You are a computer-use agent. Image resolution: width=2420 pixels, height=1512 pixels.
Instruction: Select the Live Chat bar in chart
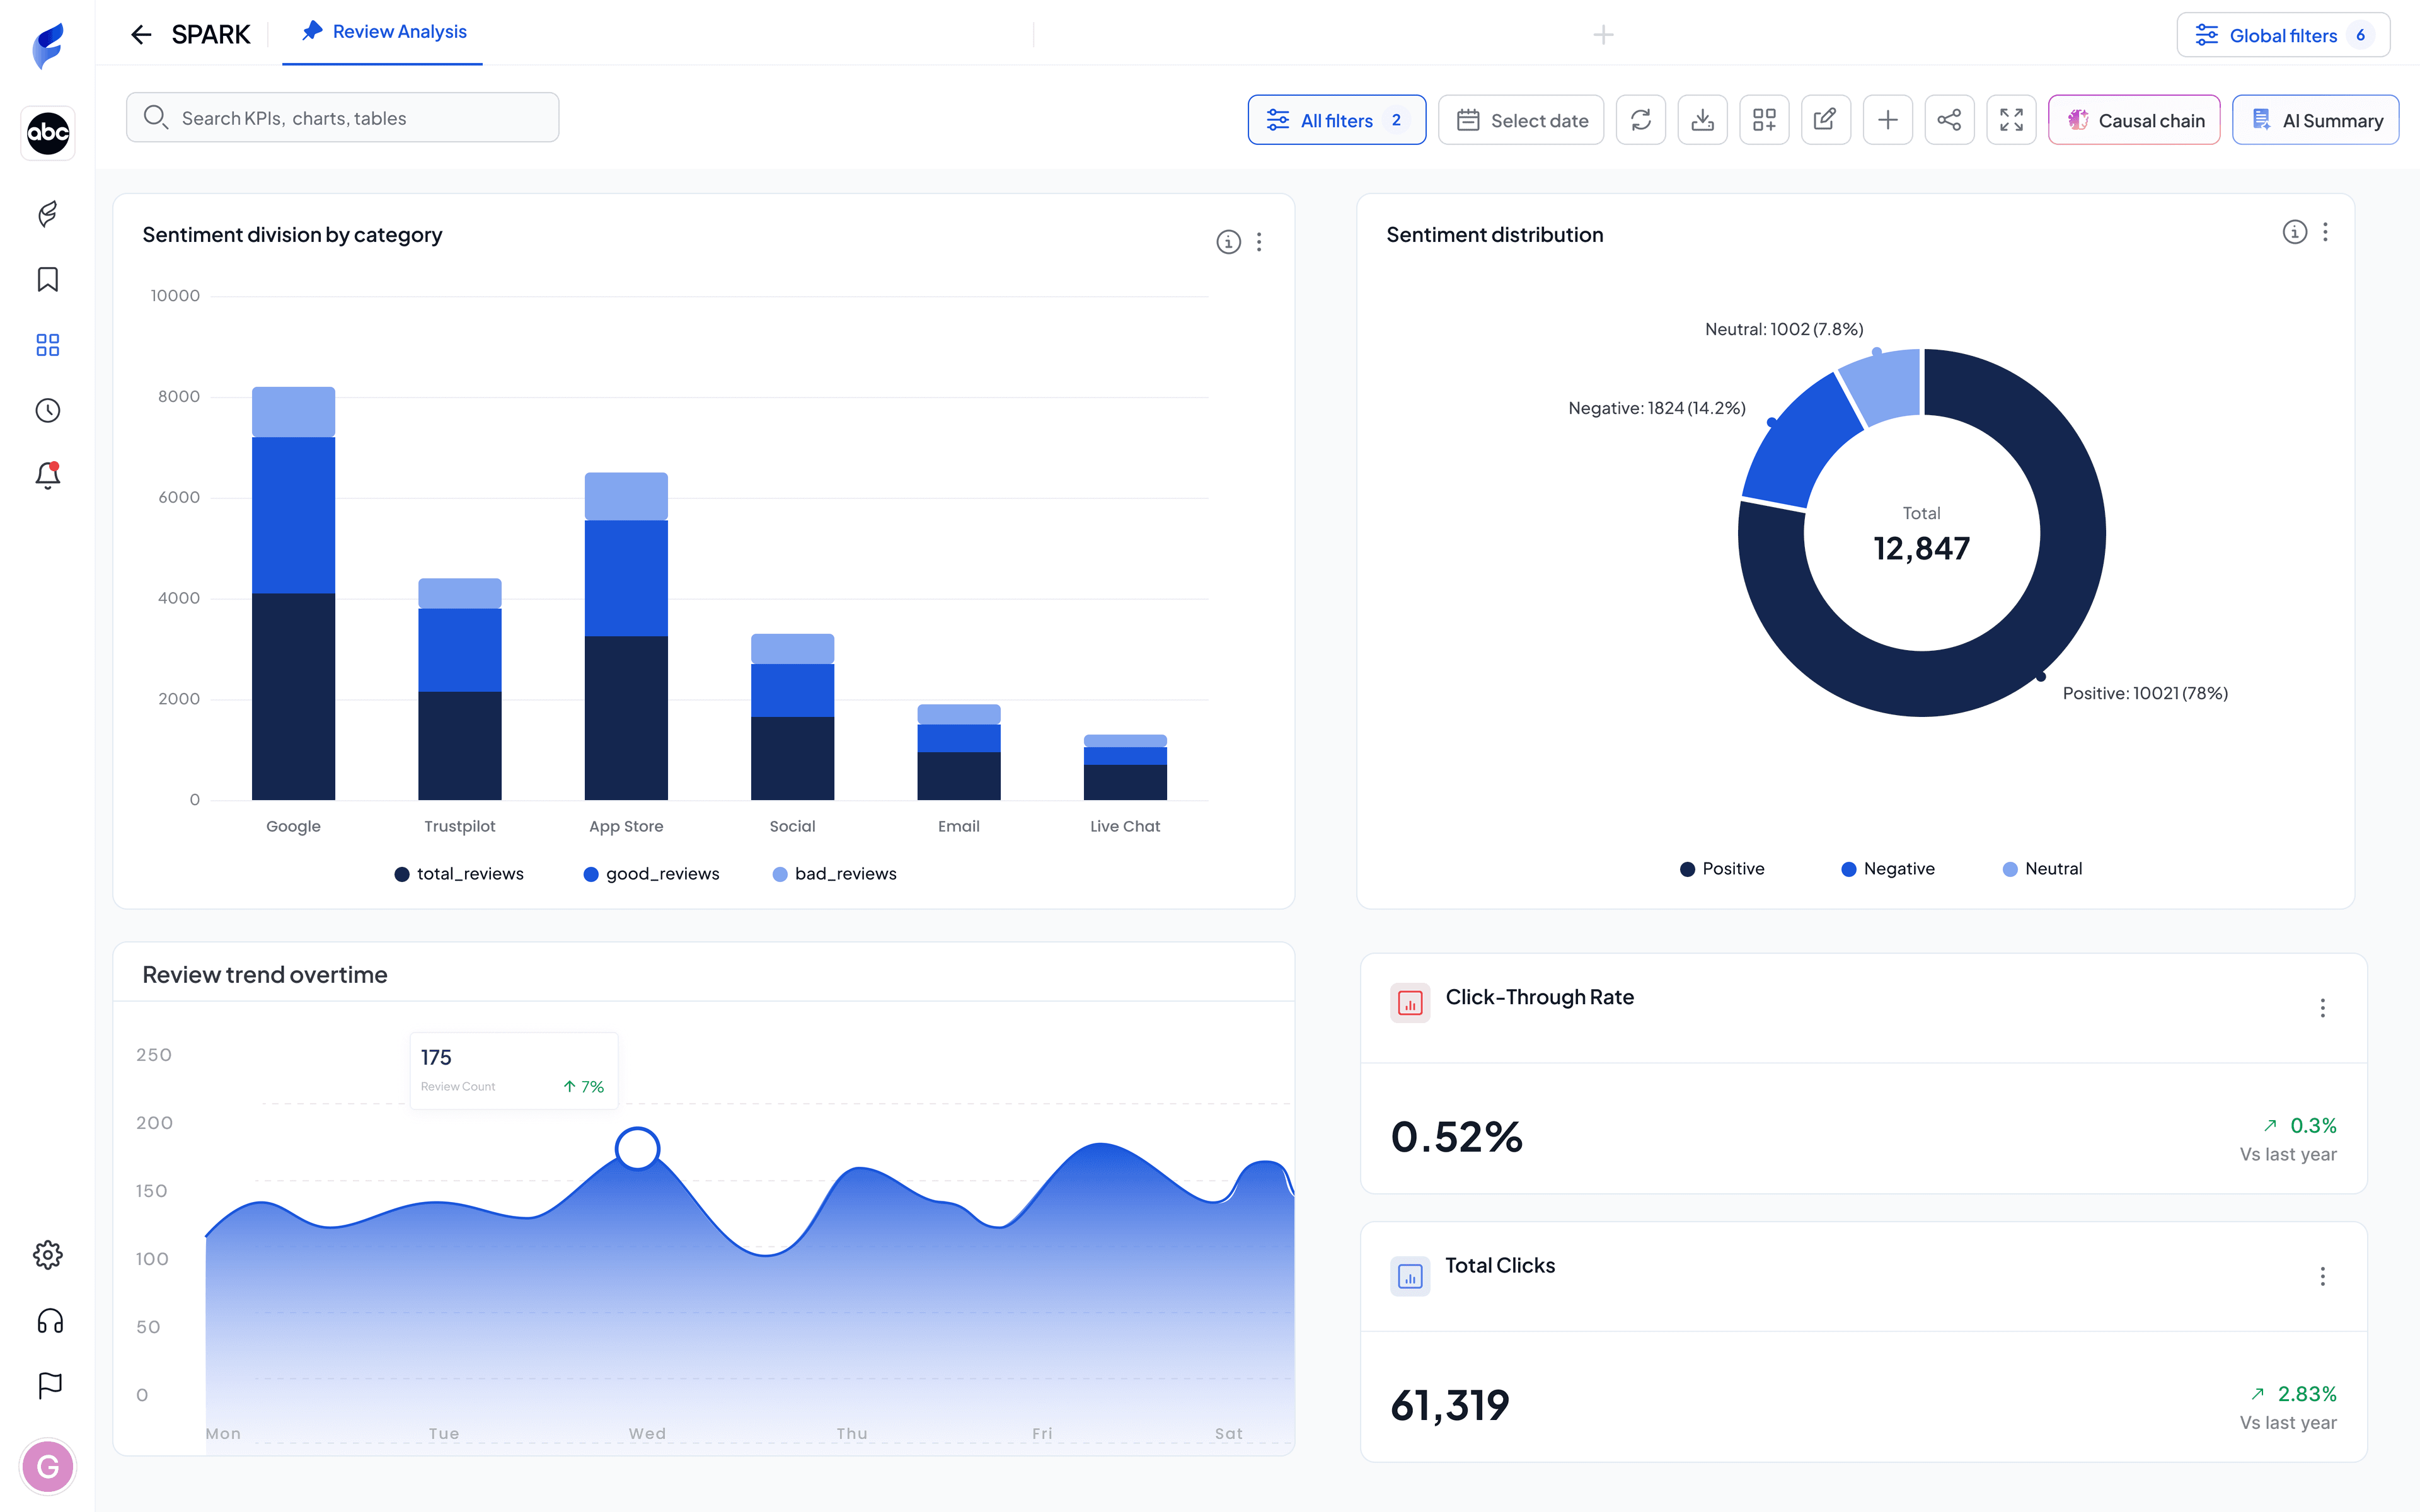[x=1125, y=767]
